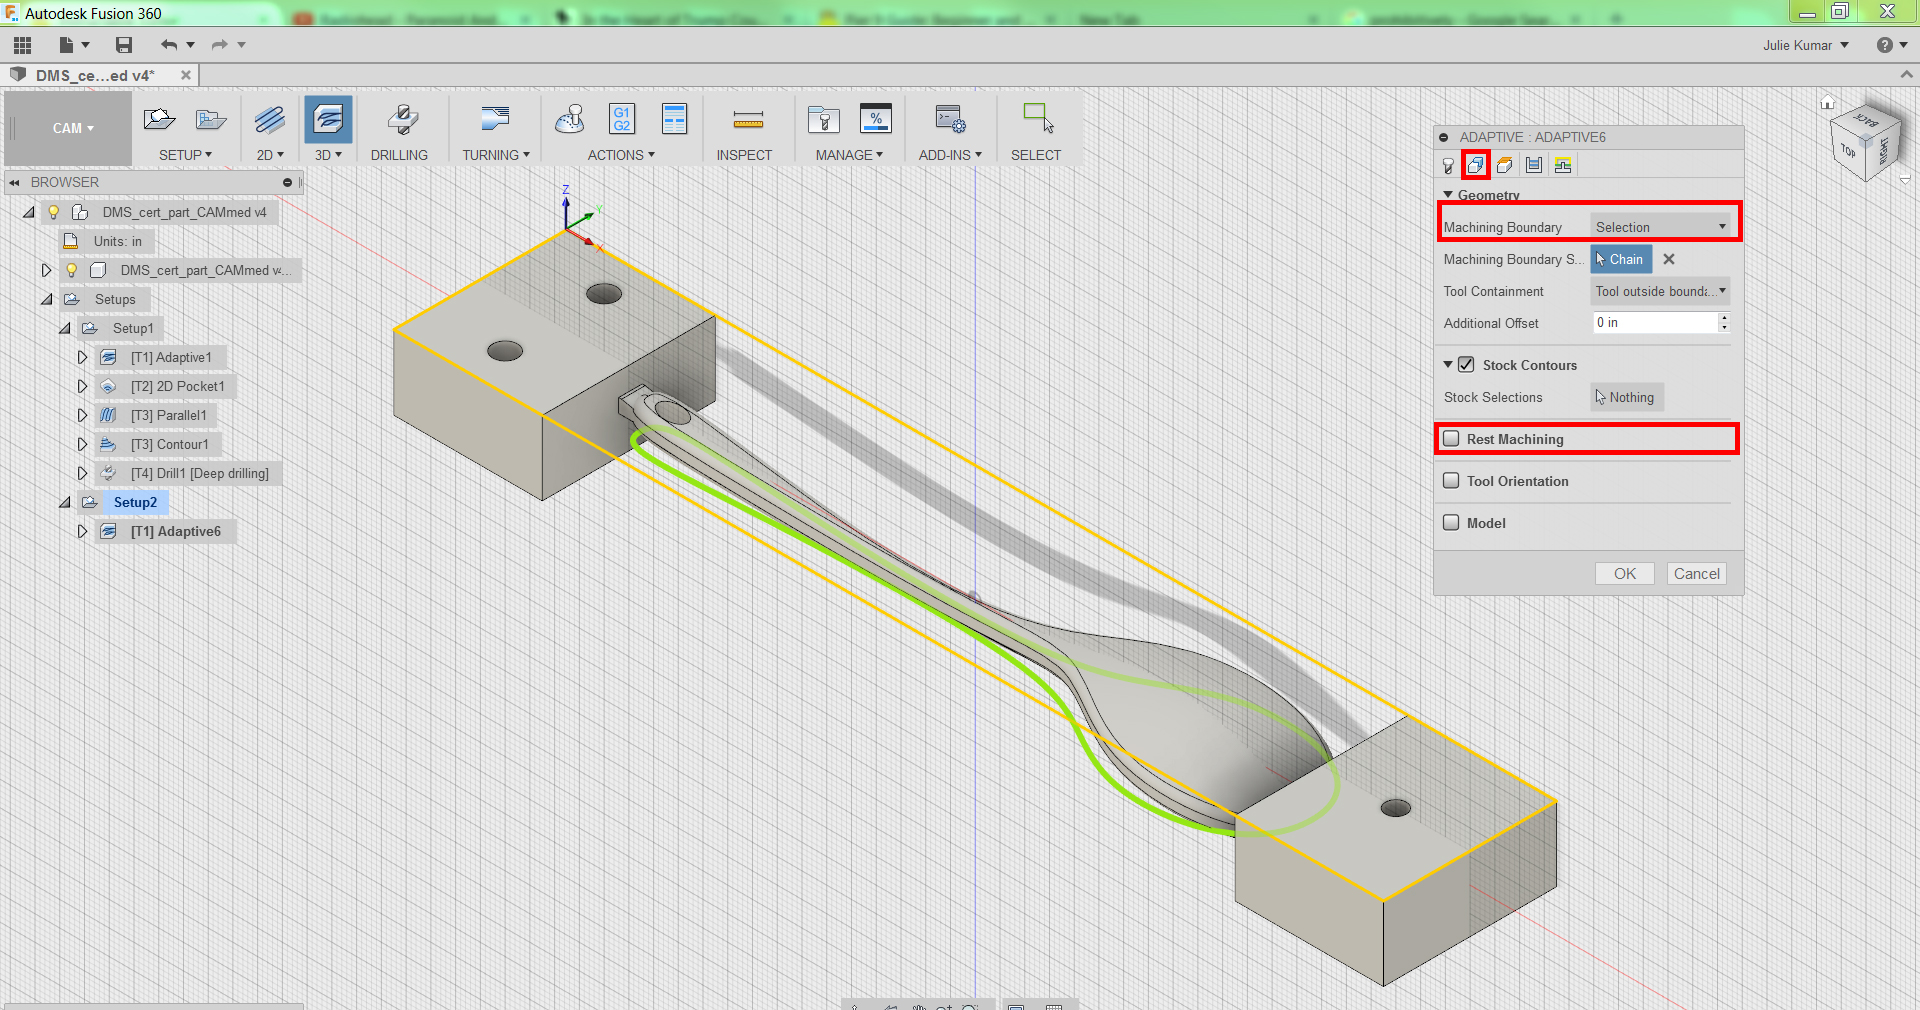
Task: Clear the machining boundary selection X
Action: (x=1669, y=259)
